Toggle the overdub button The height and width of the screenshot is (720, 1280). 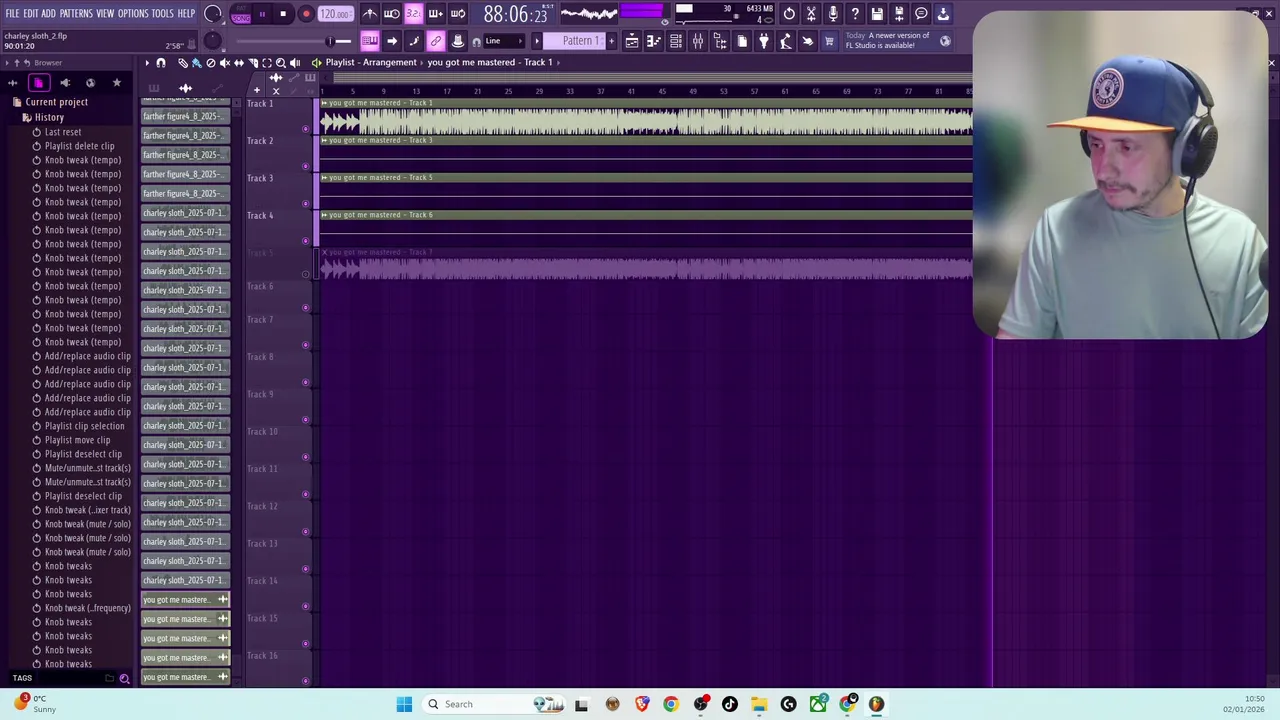(x=435, y=14)
